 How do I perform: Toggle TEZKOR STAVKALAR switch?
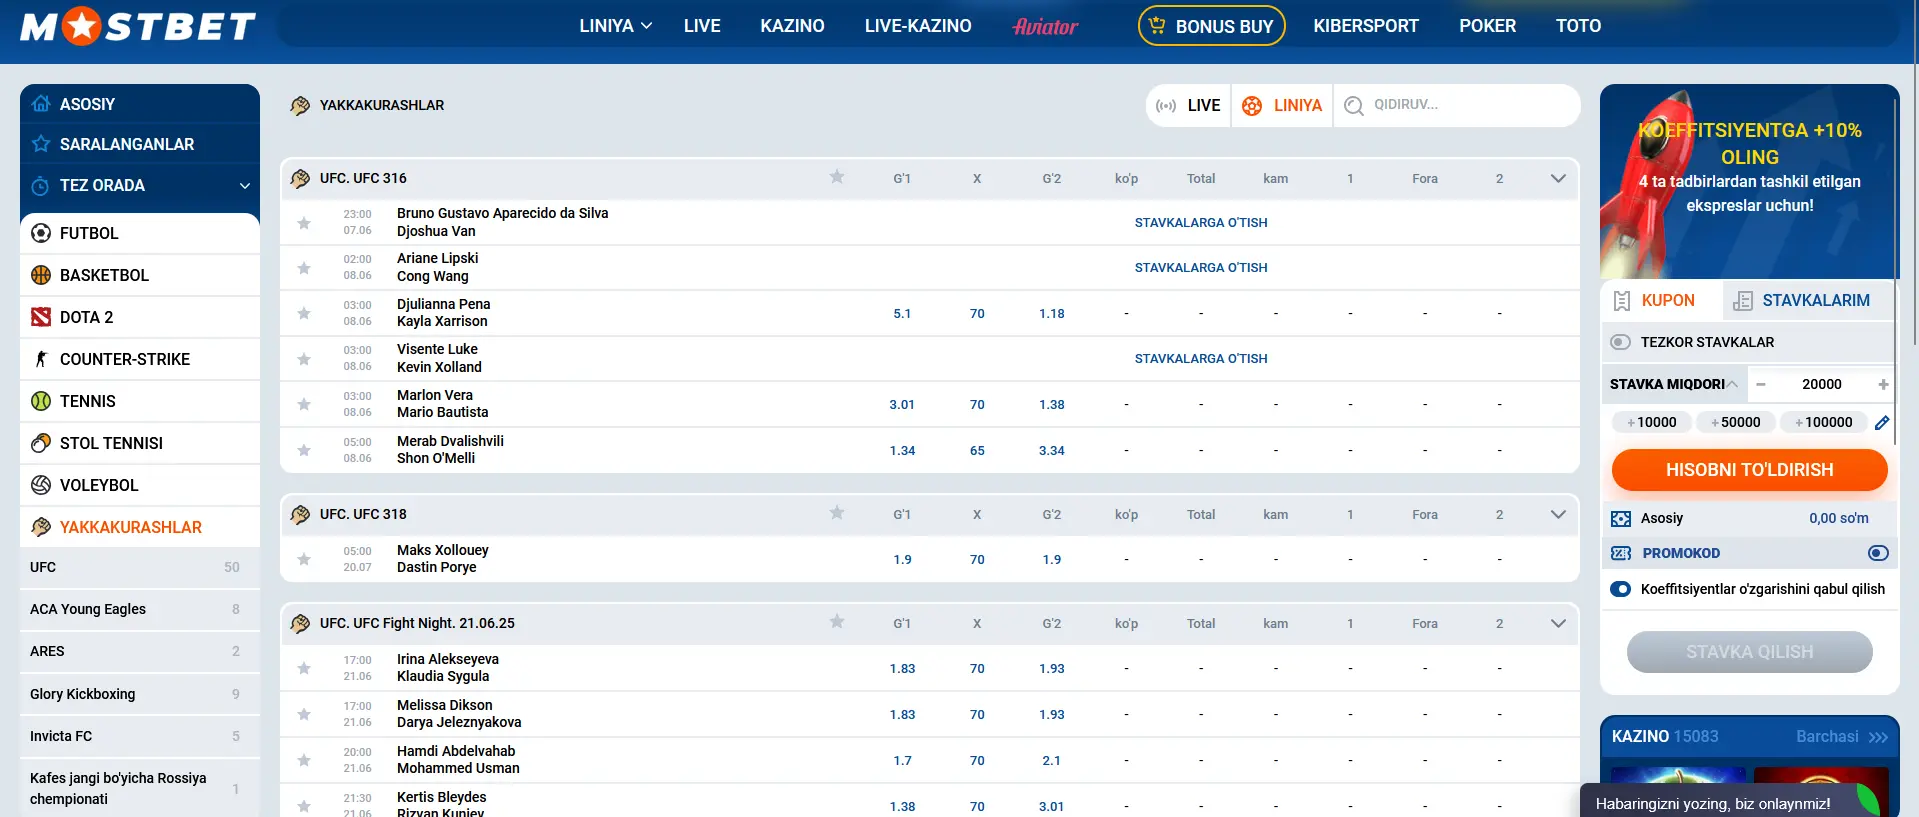1621,342
